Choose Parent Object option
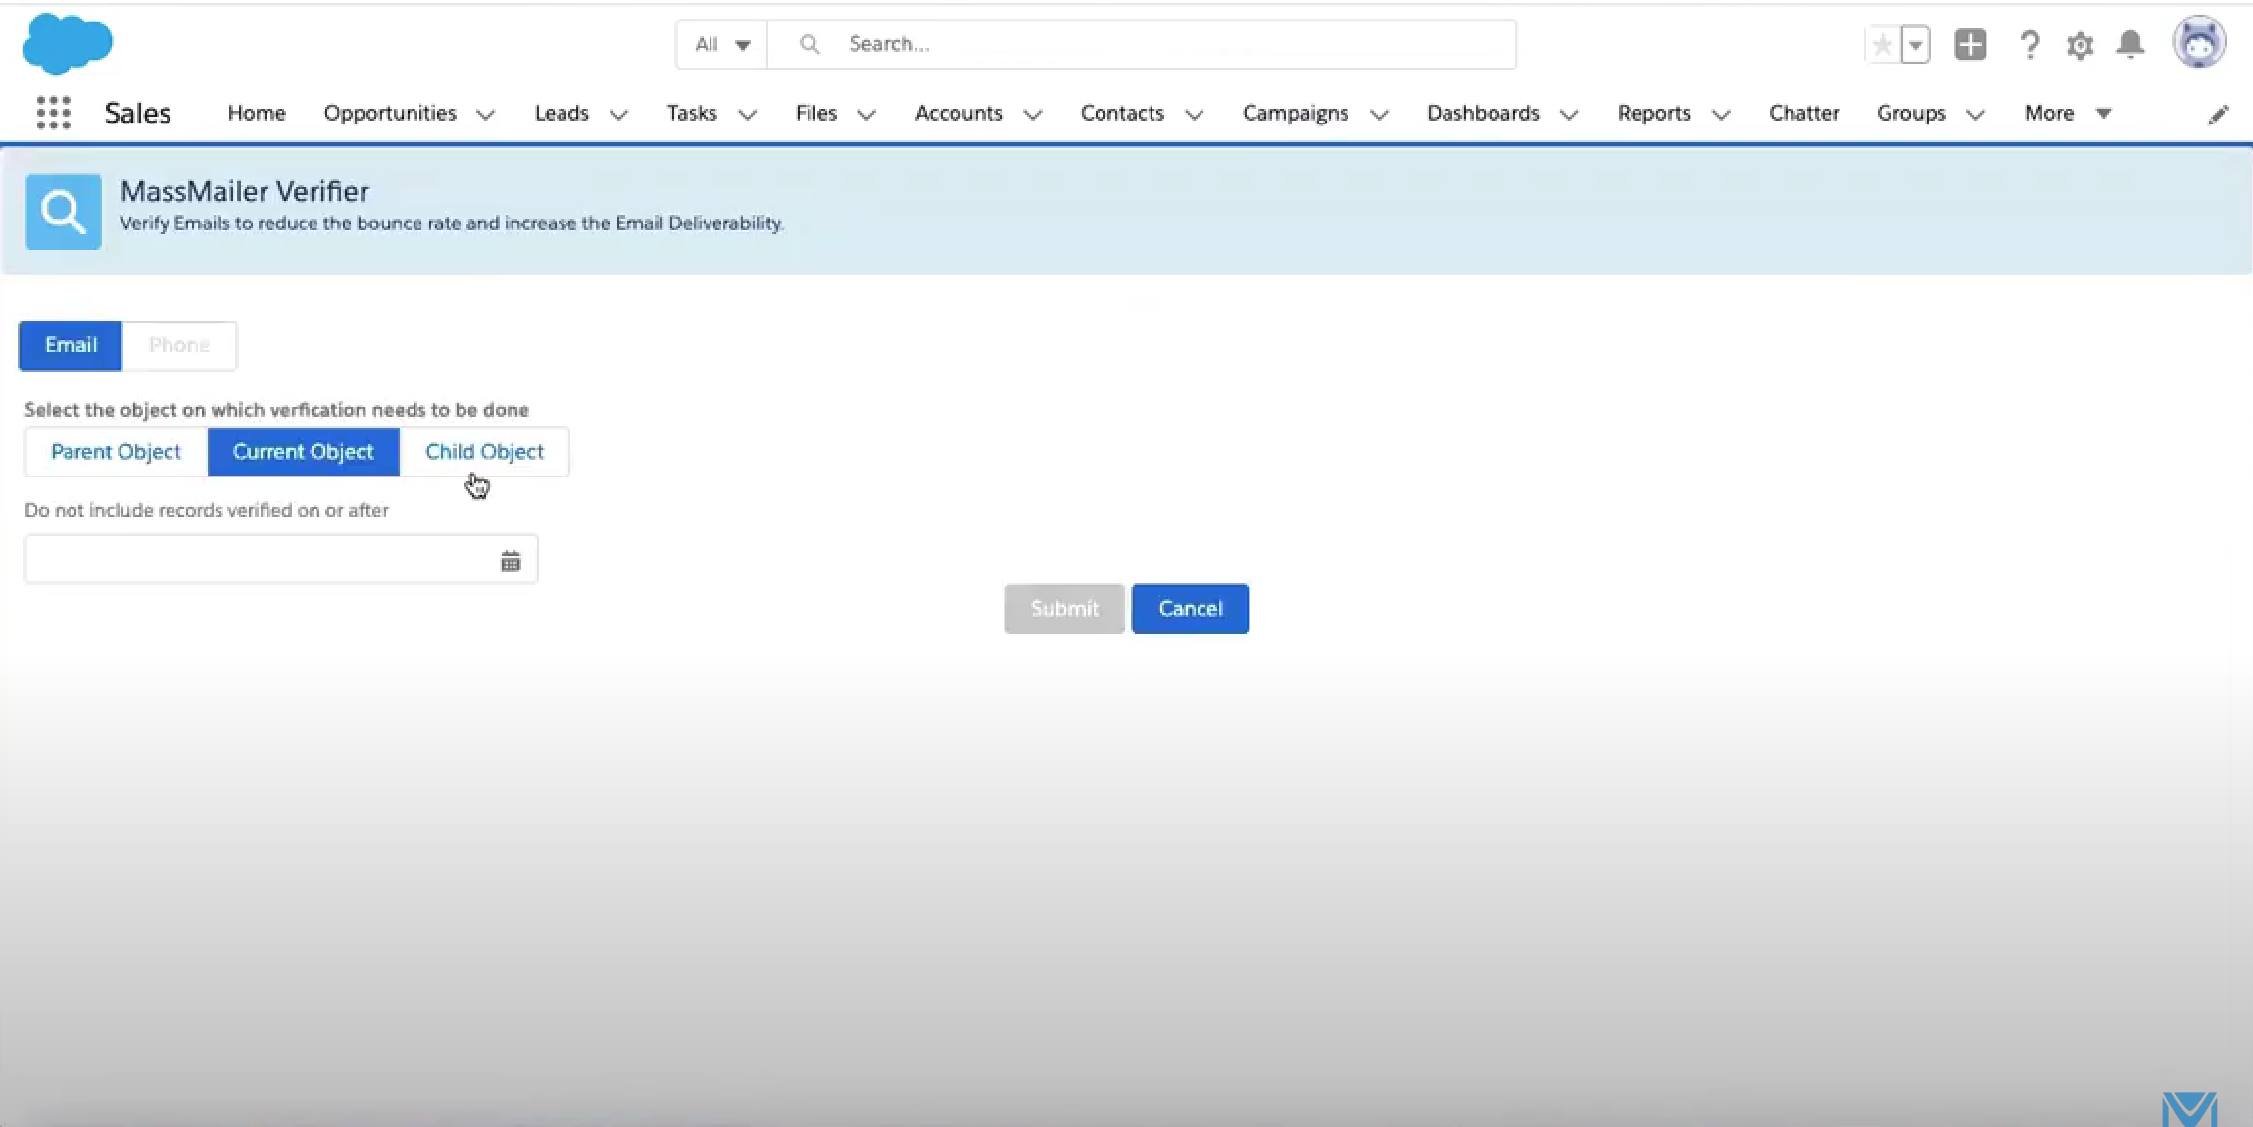2253x1127 pixels. (x=116, y=452)
